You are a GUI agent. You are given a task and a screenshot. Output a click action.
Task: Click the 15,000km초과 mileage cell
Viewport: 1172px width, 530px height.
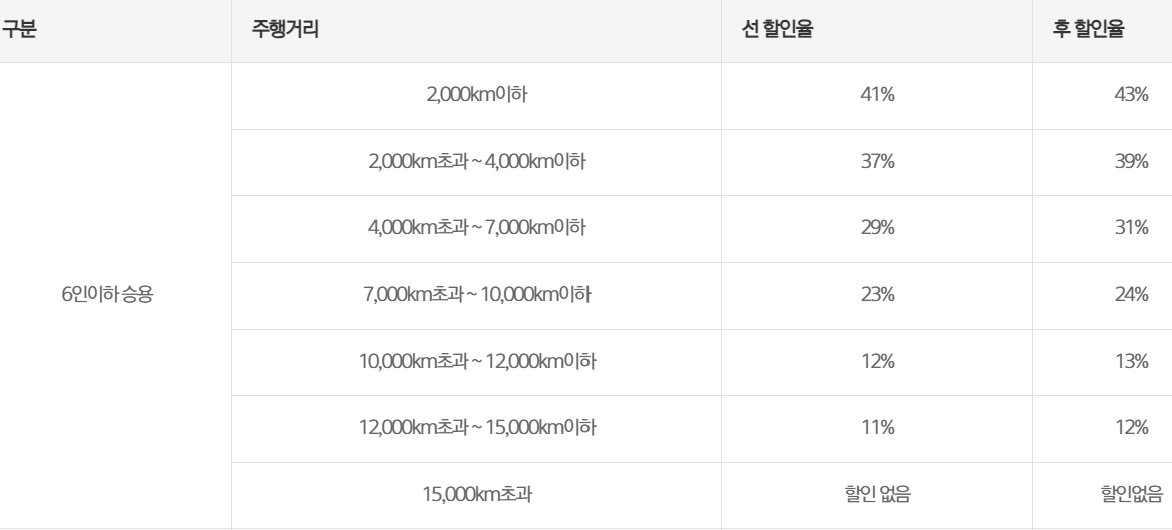tap(476, 495)
